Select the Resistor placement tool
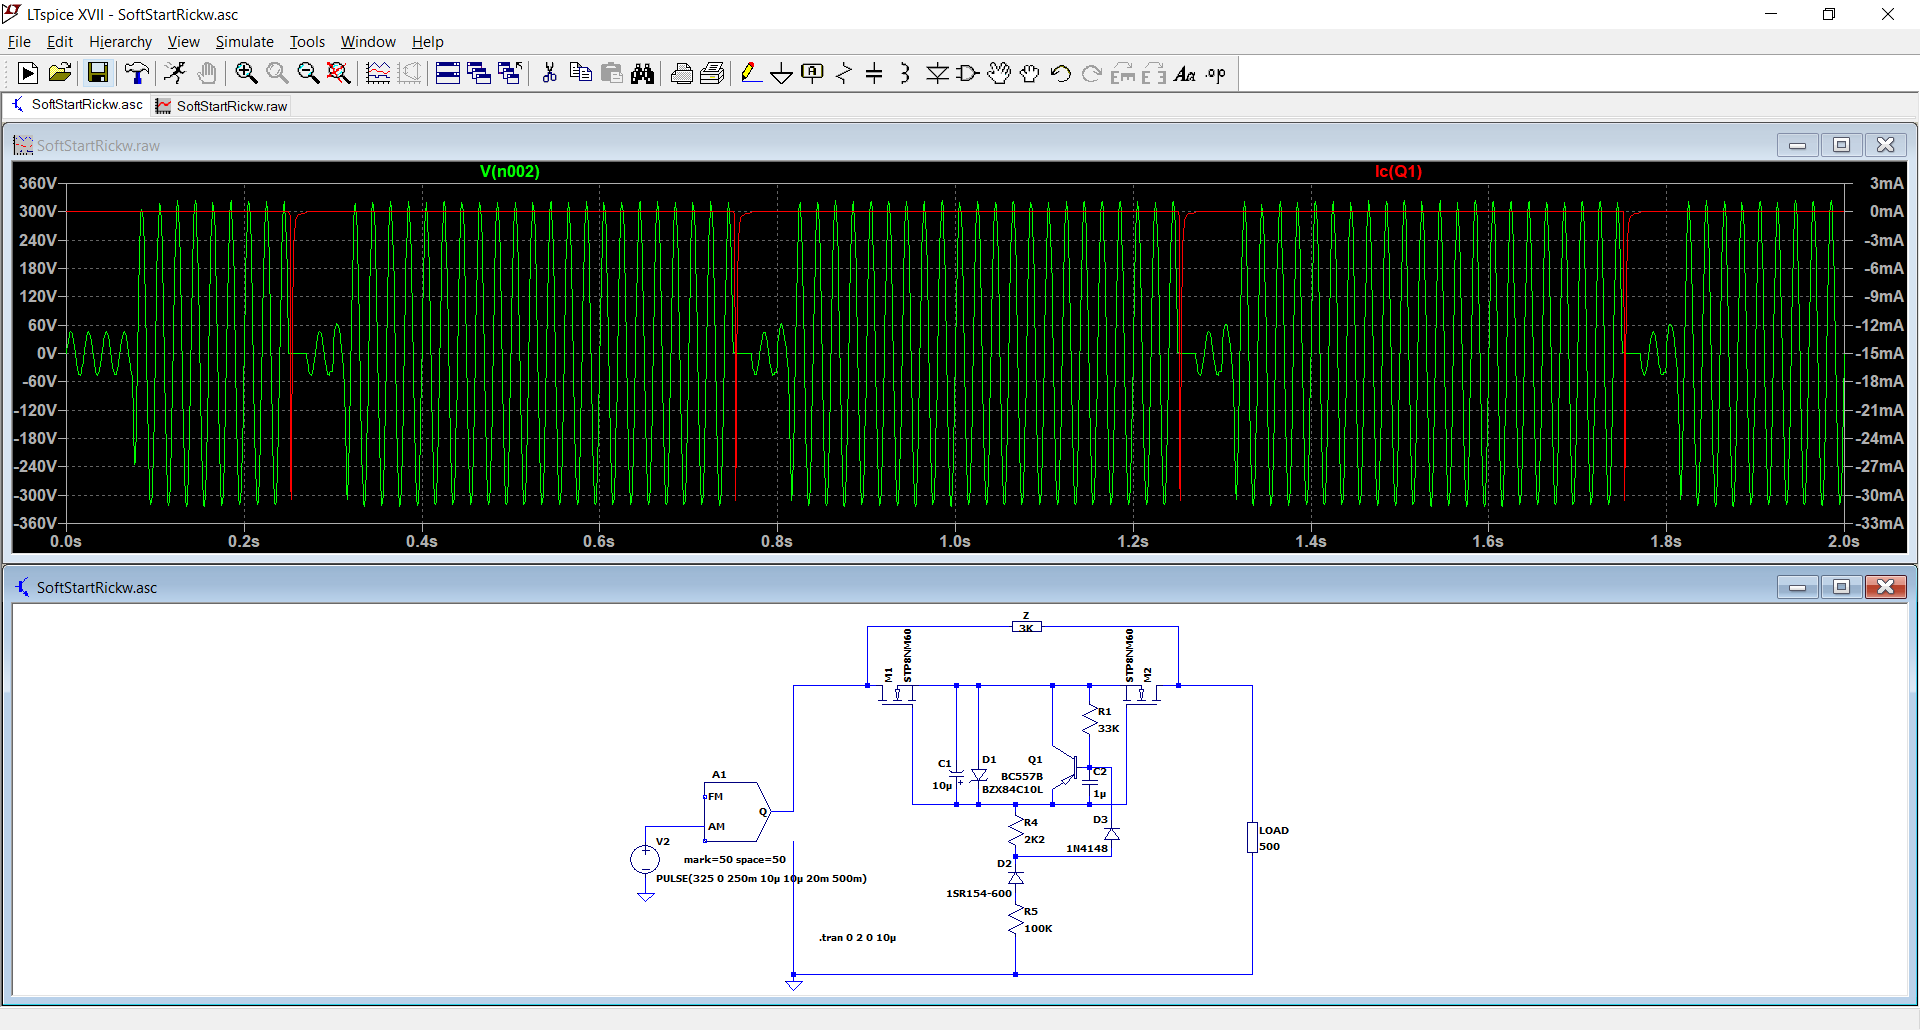Screen dimensions: 1920x1030 pos(844,73)
